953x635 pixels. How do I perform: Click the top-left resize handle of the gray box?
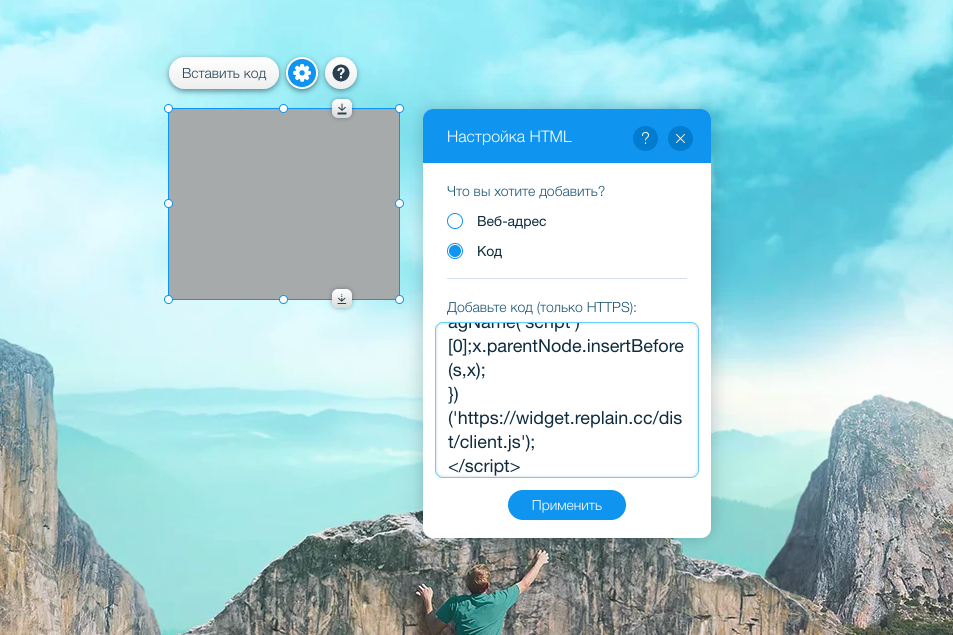(169, 109)
